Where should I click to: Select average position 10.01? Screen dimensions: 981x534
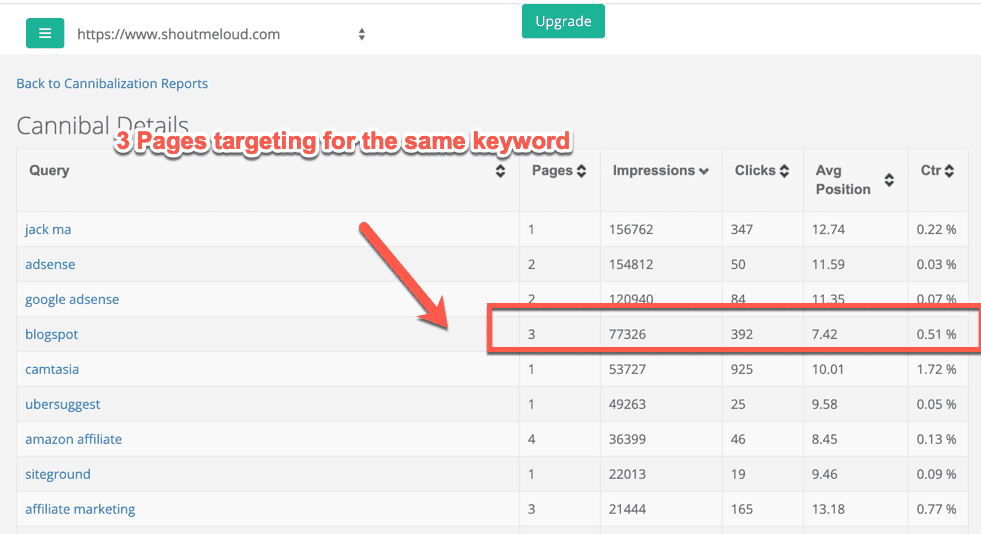pos(828,370)
